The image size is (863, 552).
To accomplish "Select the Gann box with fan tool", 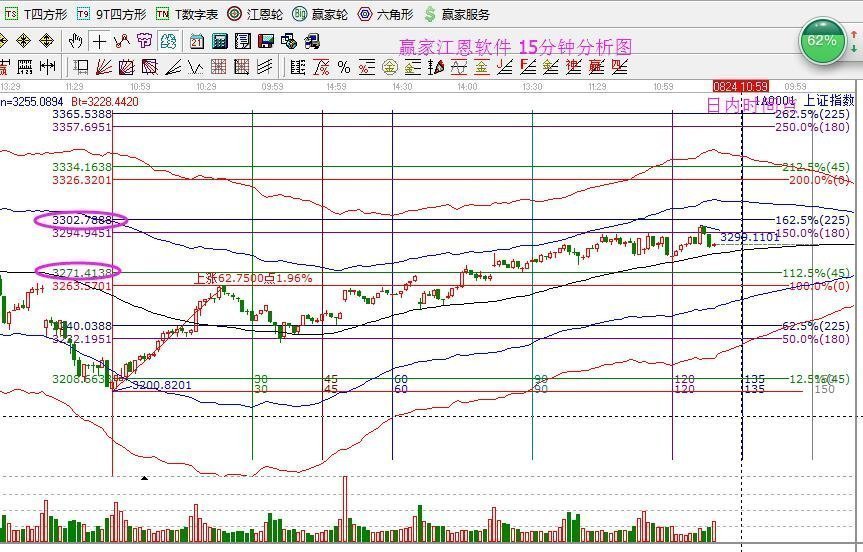I will click(127, 67).
